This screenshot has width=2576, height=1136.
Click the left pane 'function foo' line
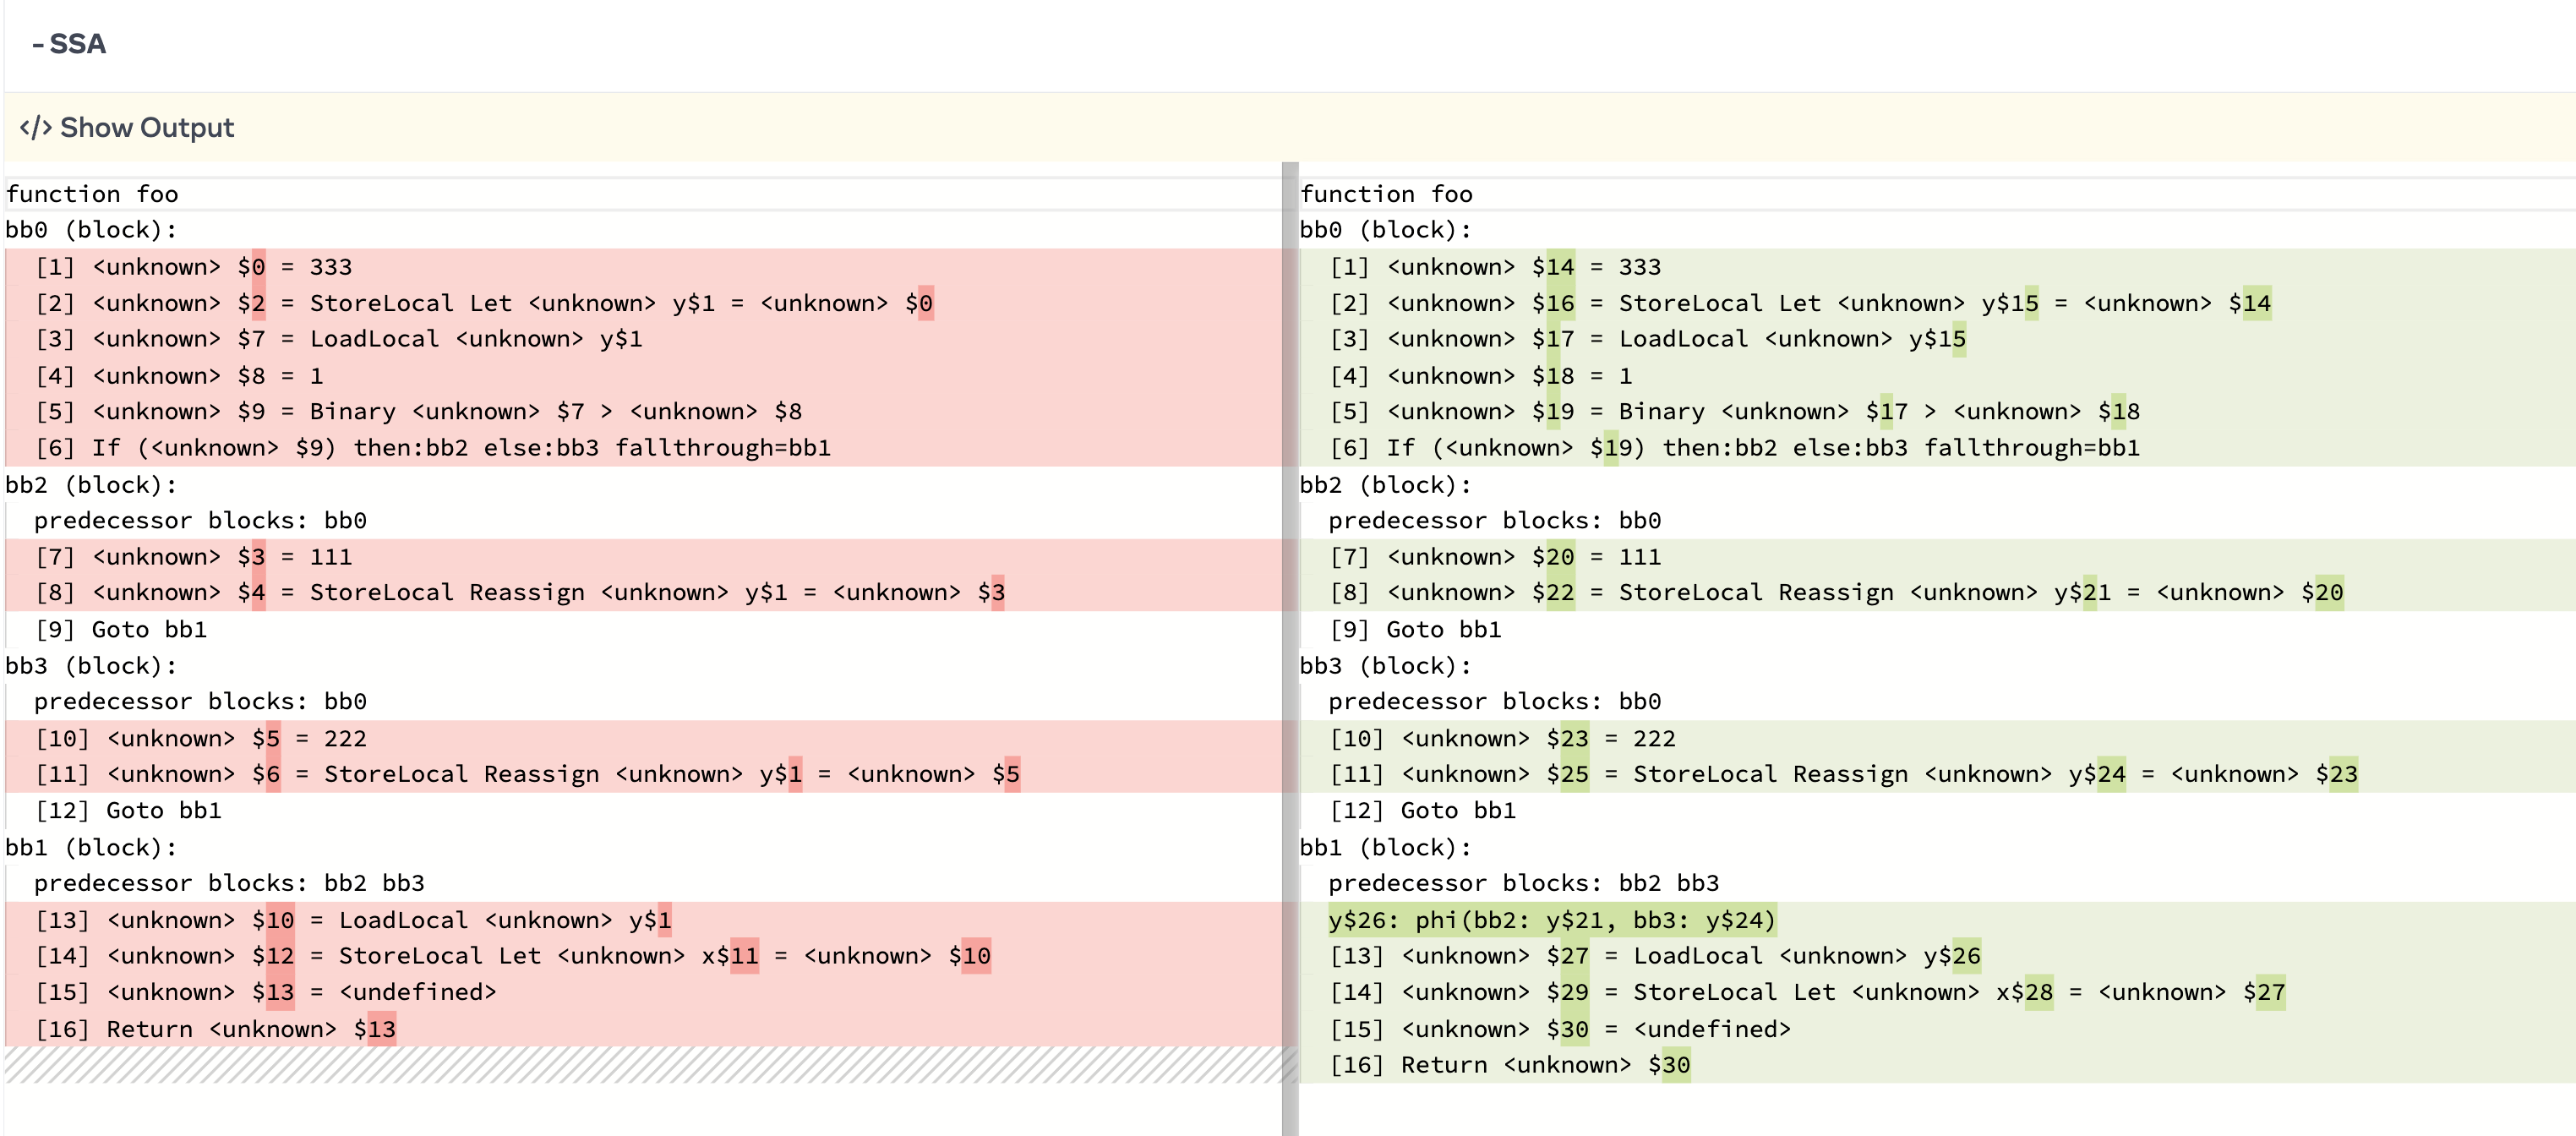coord(92,194)
